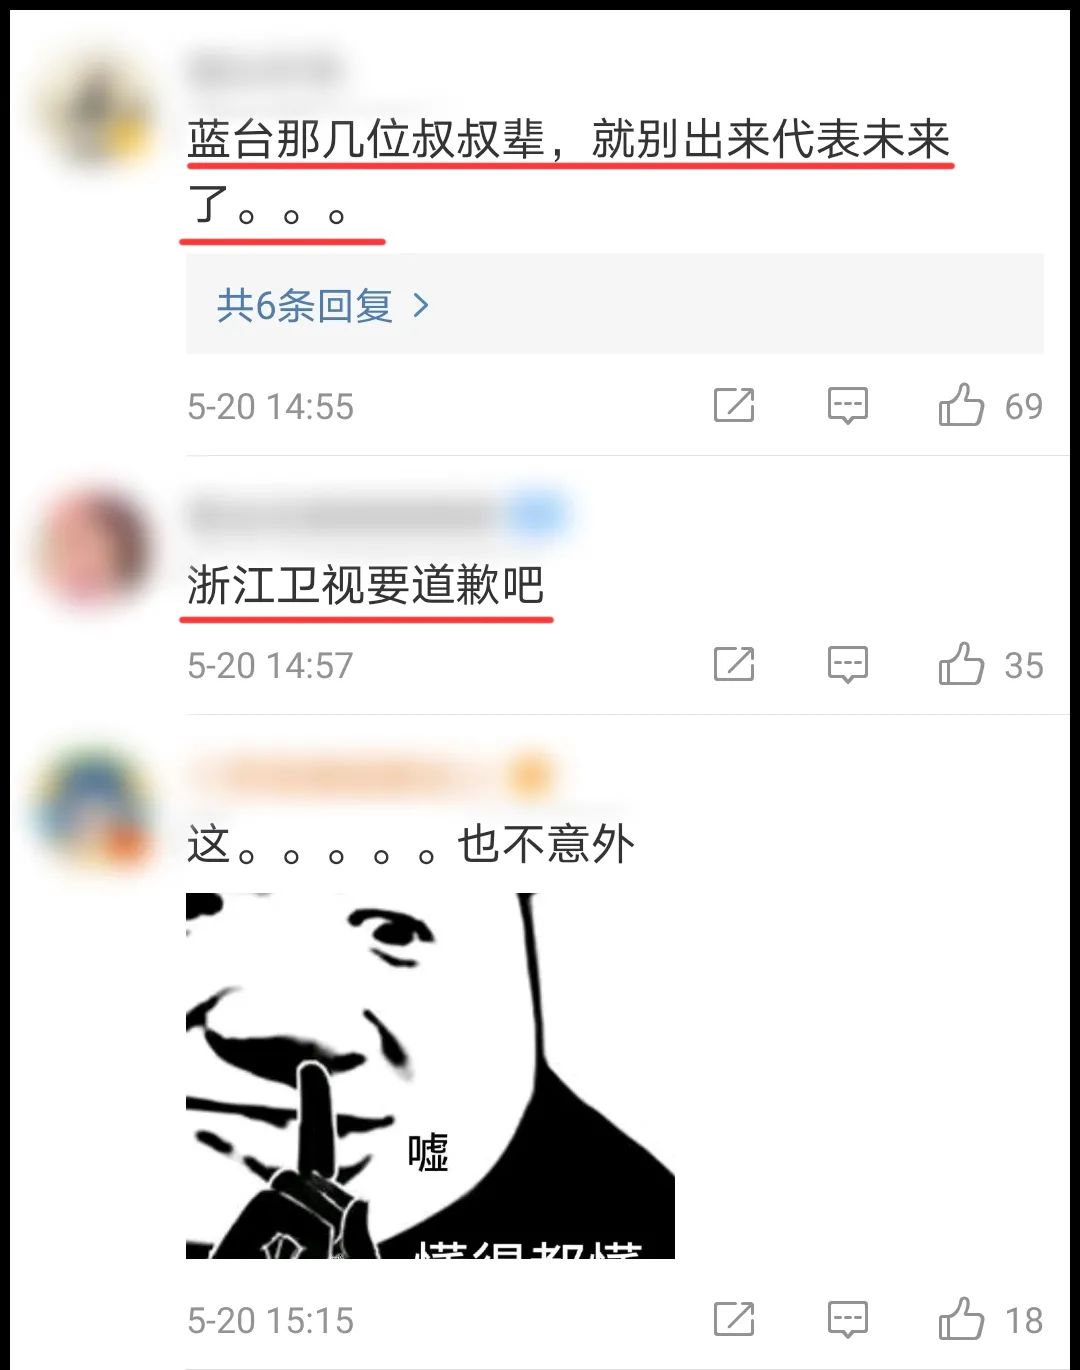
Task: Open second commenter's blurred username
Action: pos(375,516)
